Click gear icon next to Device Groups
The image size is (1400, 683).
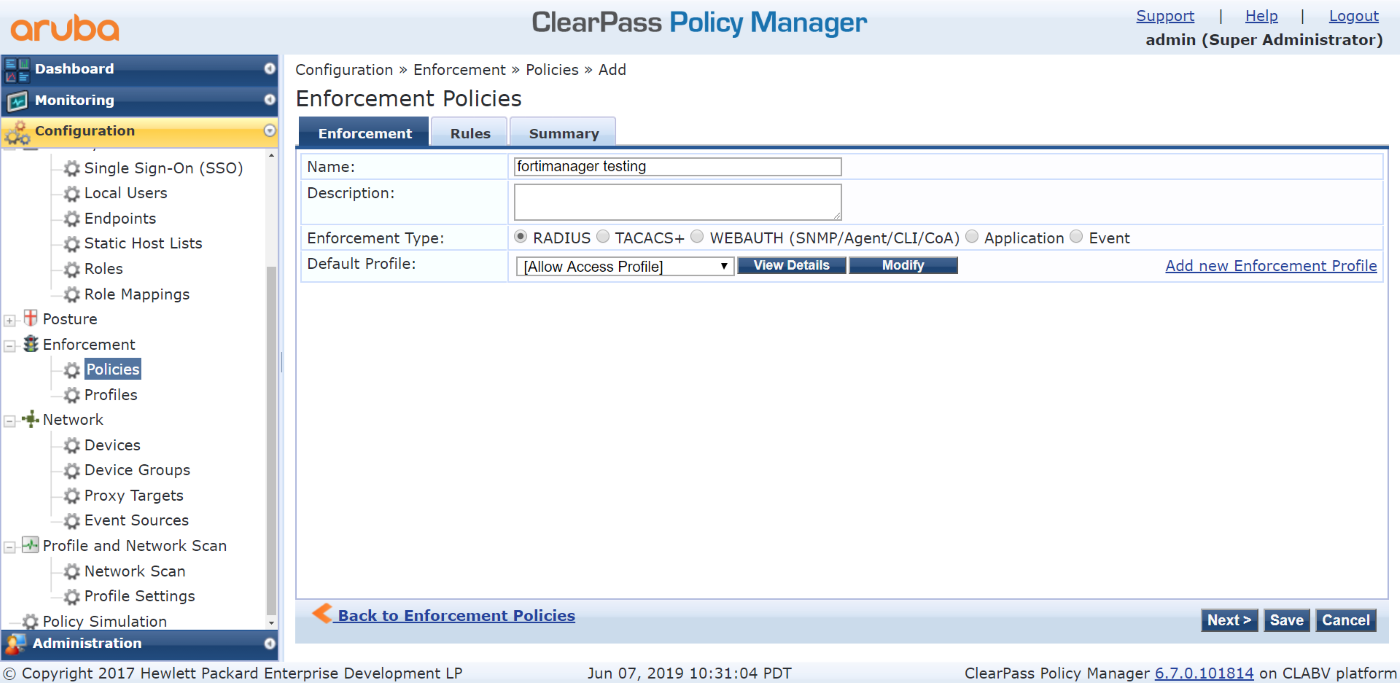click(72, 471)
